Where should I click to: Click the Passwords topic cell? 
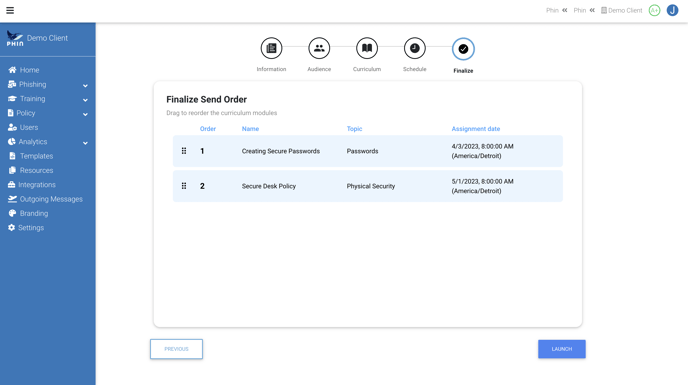pyautogui.click(x=362, y=151)
